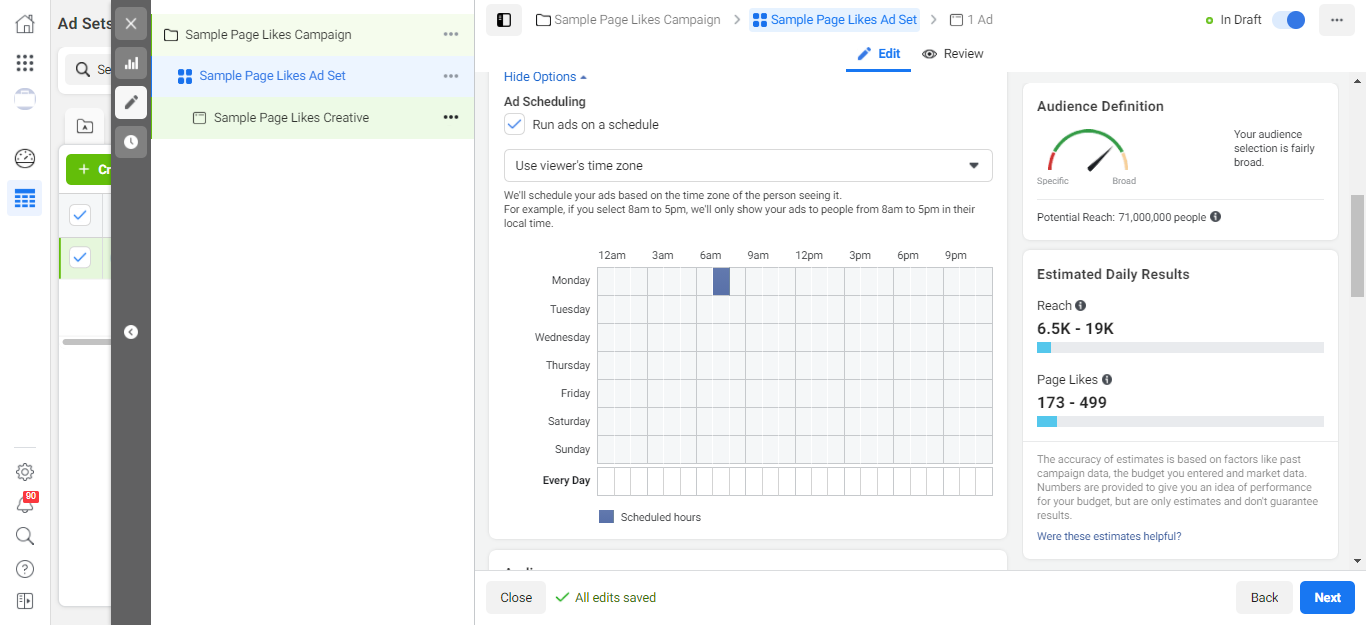This screenshot has height=625, width=1366.
Task: Open the charts view icon
Action: [131, 63]
